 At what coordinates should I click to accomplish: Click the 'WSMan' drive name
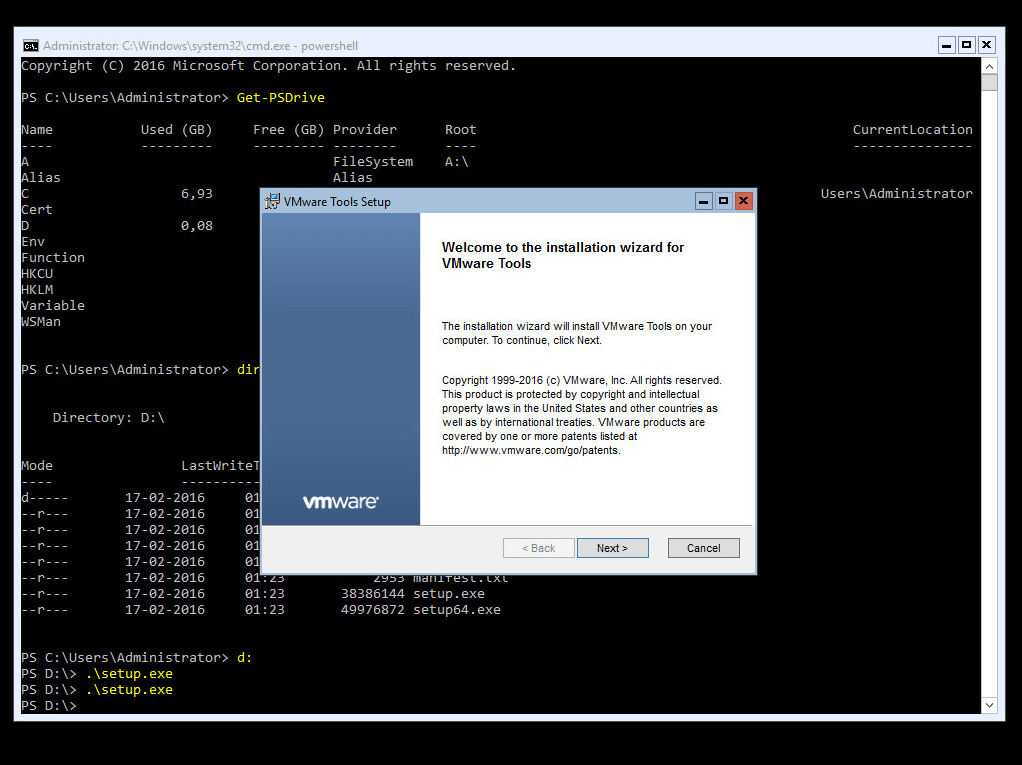point(41,322)
